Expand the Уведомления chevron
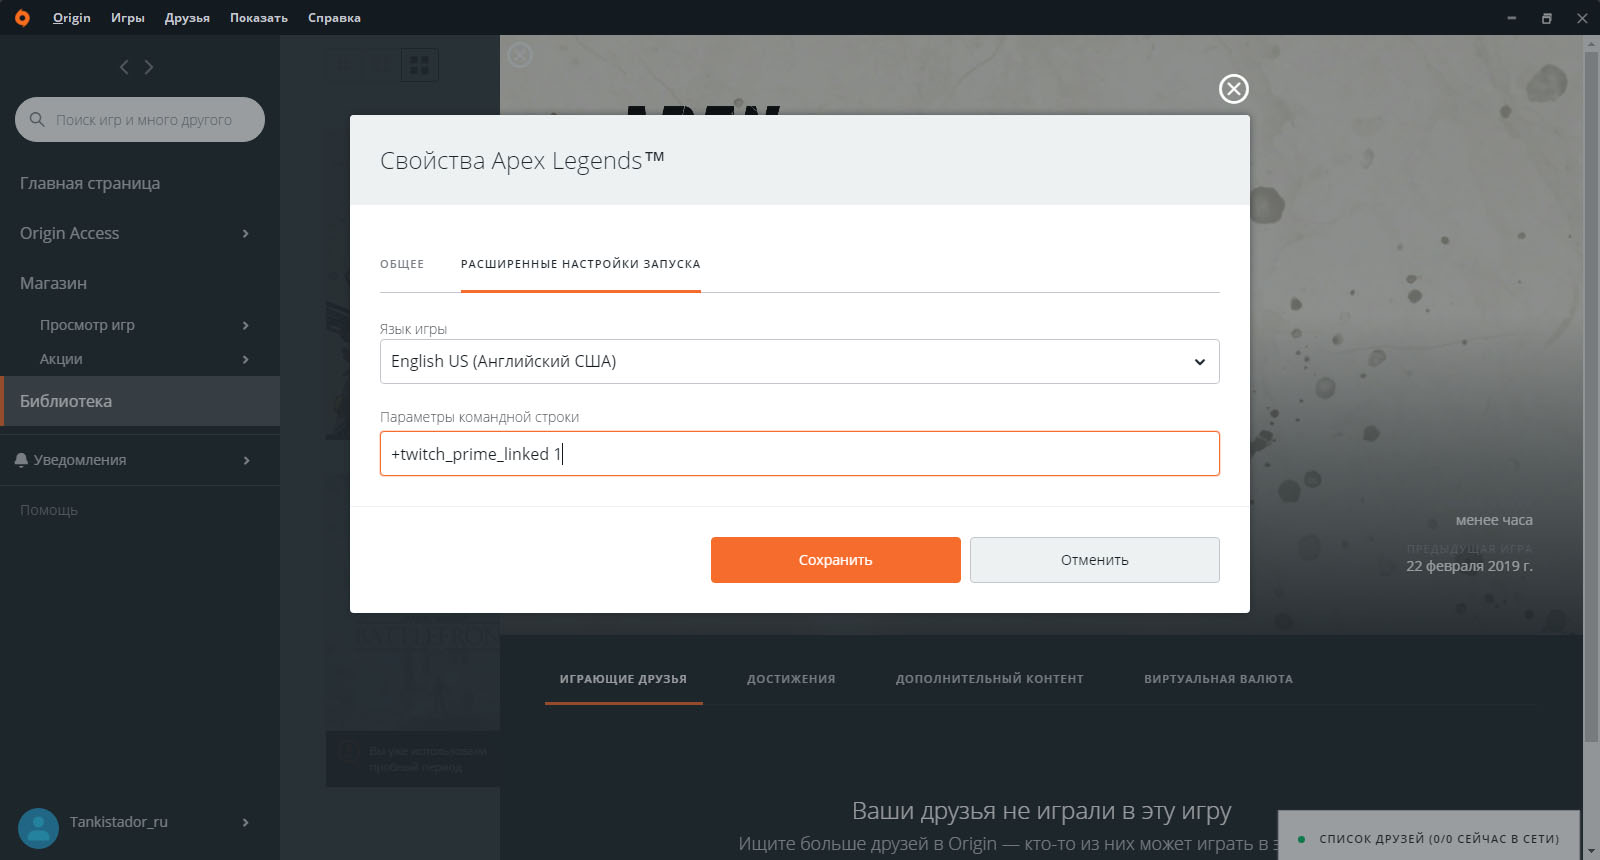The height and width of the screenshot is (860, 1600). click(245, 460)
